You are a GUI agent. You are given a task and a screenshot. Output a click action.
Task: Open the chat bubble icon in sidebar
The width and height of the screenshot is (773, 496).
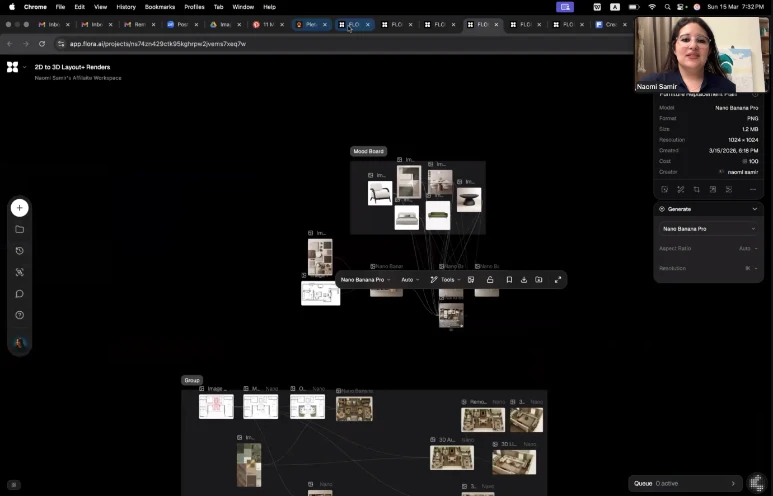pos(19,294)
